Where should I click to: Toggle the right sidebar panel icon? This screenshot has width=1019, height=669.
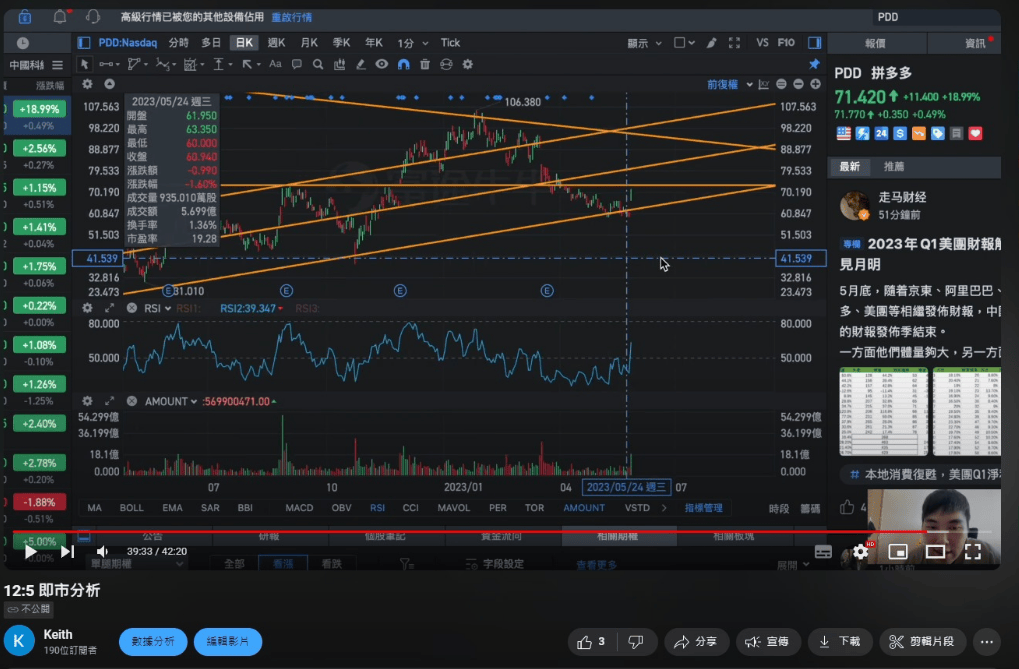point(814,43)
